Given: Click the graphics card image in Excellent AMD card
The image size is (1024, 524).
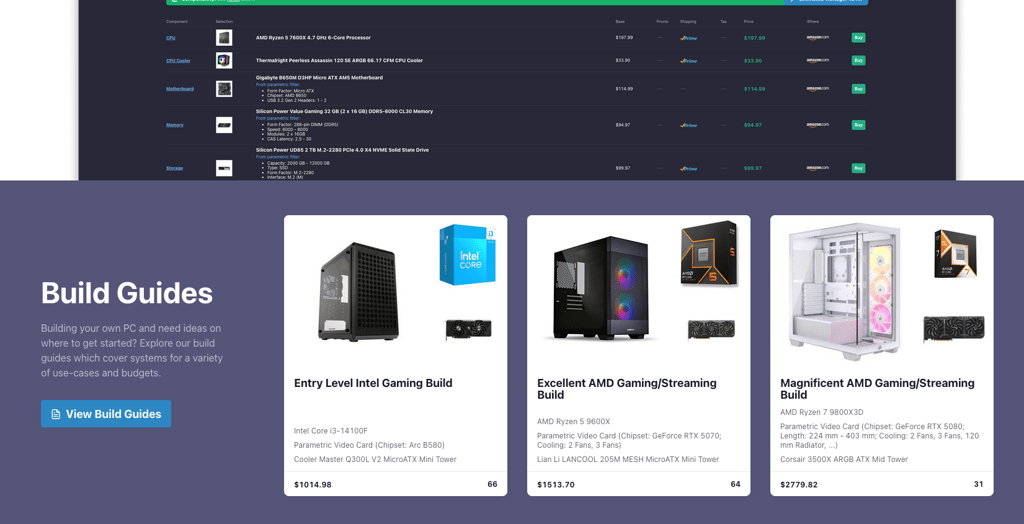Looking at the screenshot, I should (x=711, y=329).
